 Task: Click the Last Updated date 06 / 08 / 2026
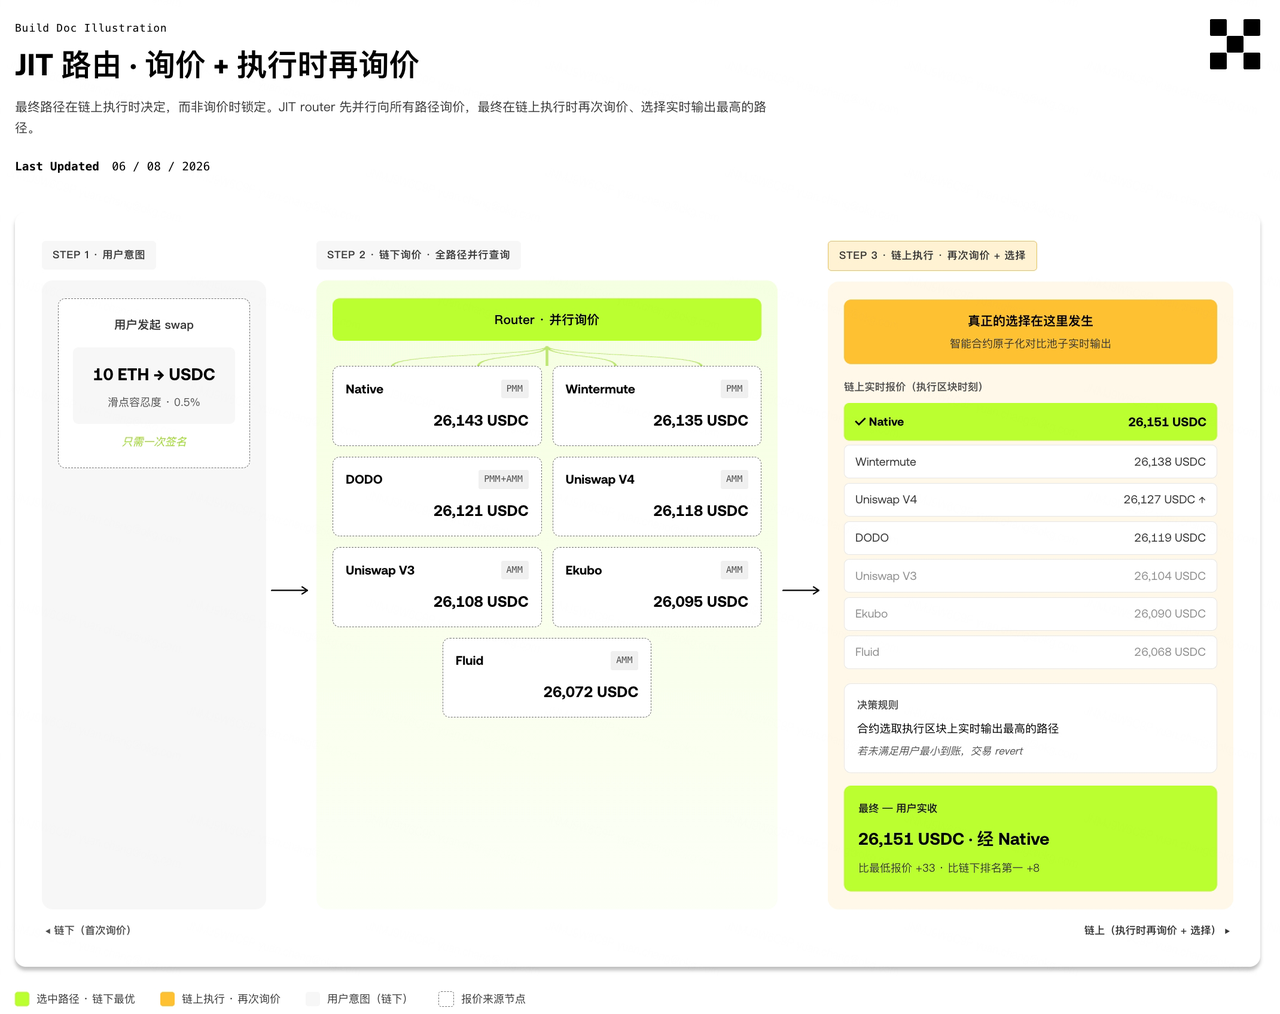click(x=161, y=167)
